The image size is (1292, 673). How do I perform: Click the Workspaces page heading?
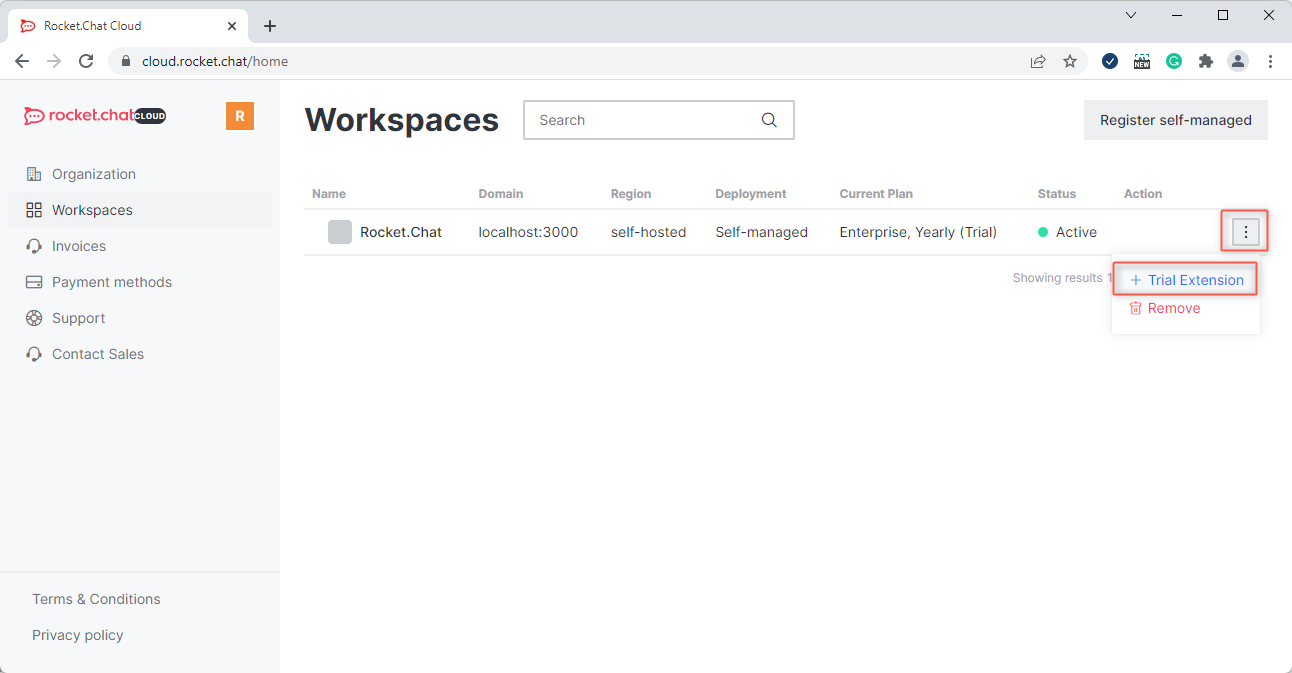[402, 120]
